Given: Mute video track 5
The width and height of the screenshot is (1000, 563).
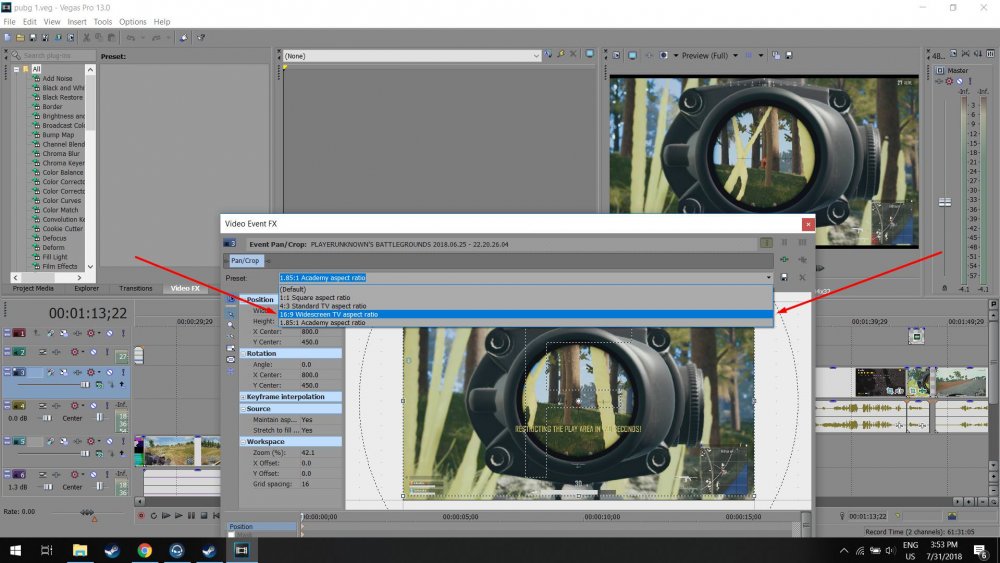Looking at the screenshot, I should pos(110,441).
